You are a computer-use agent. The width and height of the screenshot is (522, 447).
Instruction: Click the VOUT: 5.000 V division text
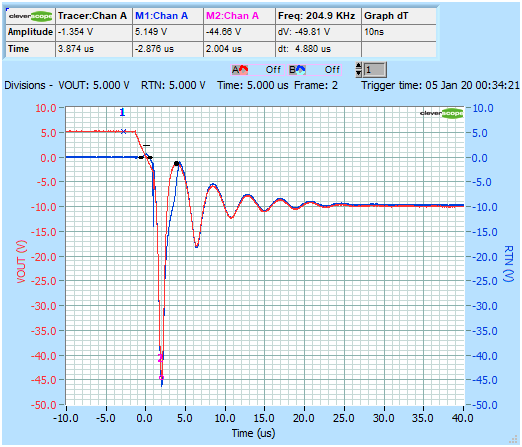[94, 86]
